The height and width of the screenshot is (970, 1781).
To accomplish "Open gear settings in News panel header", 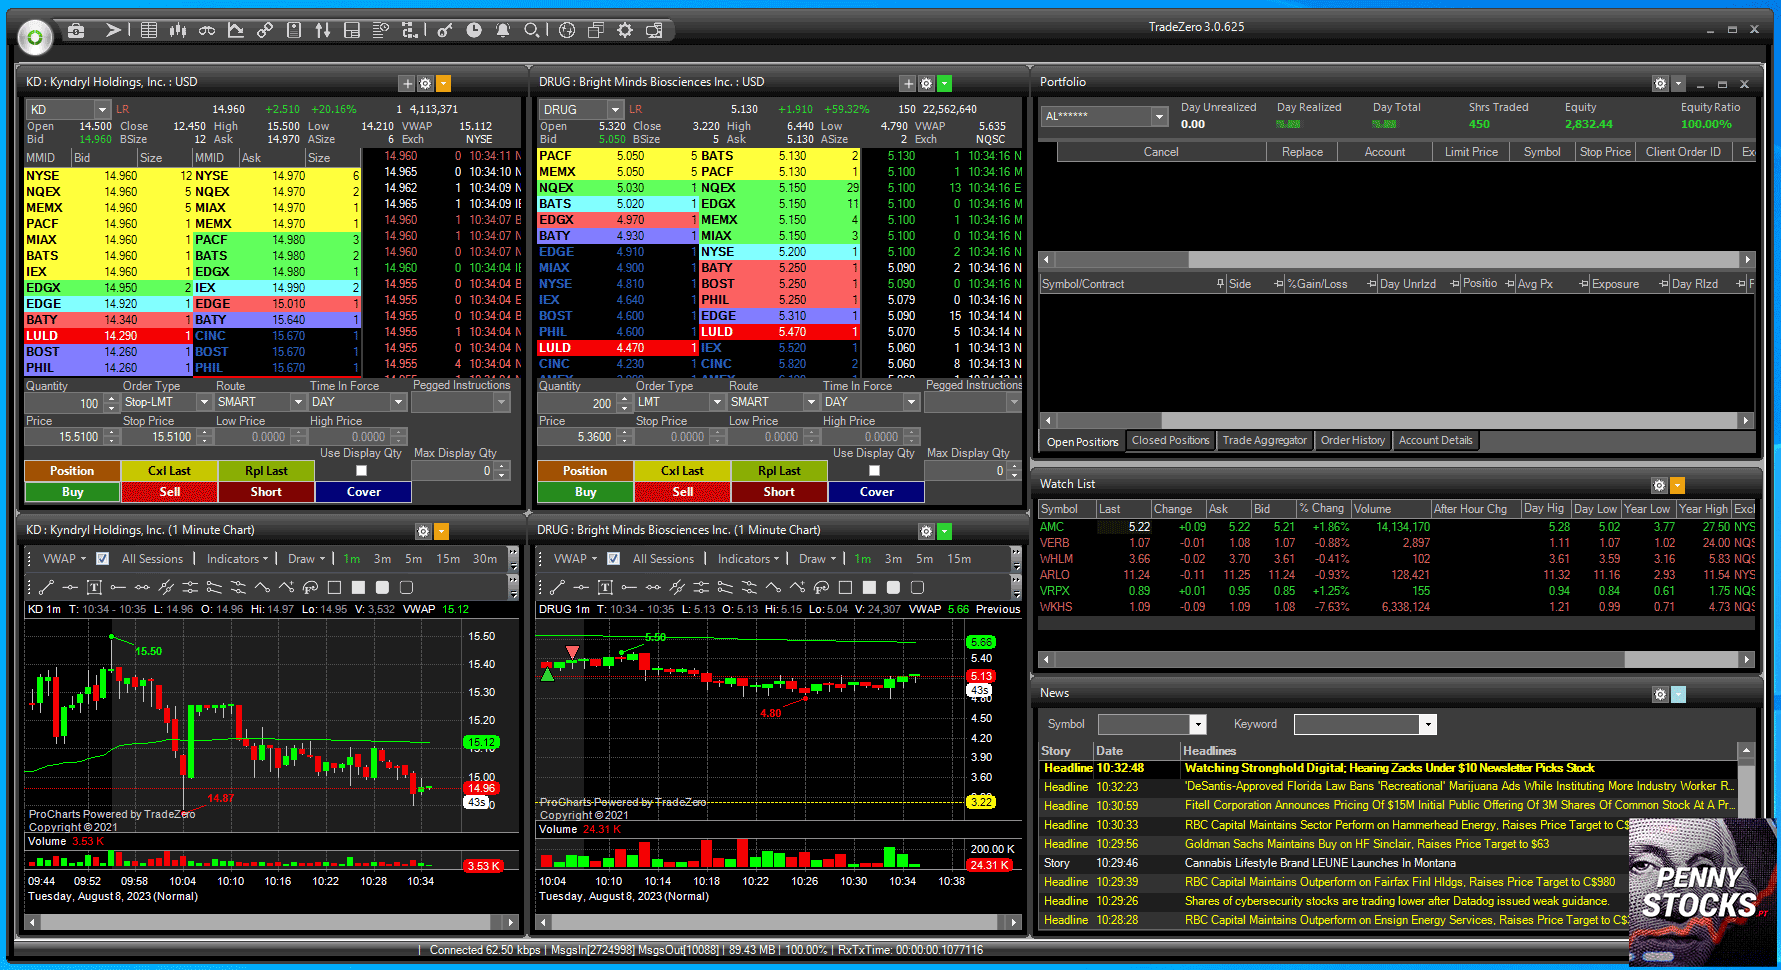I will point(1660,694).
